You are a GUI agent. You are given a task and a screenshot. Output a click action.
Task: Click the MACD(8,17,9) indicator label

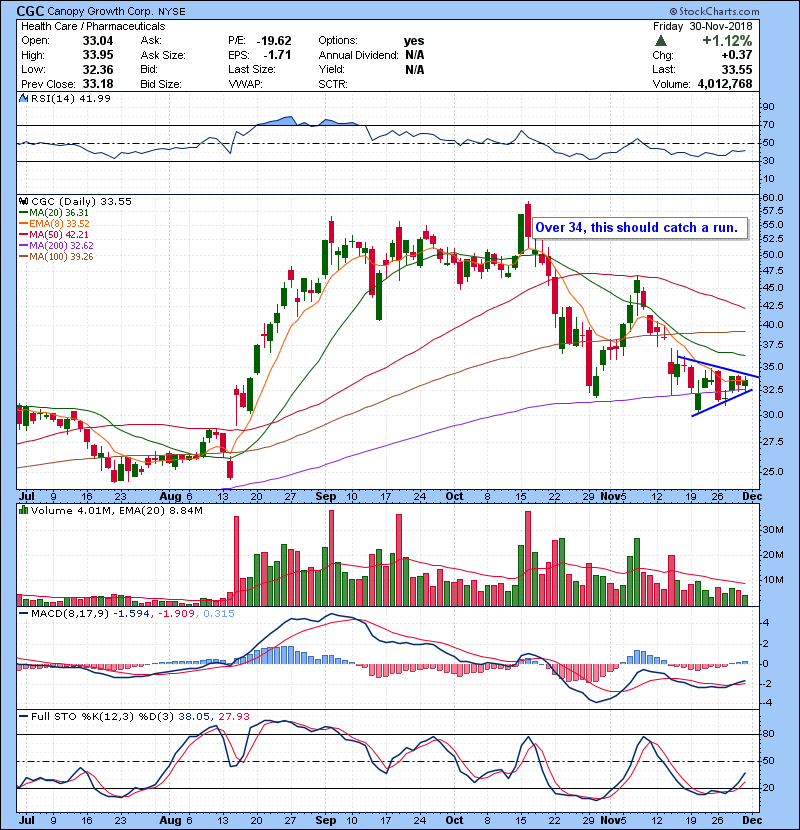(70, 614)
